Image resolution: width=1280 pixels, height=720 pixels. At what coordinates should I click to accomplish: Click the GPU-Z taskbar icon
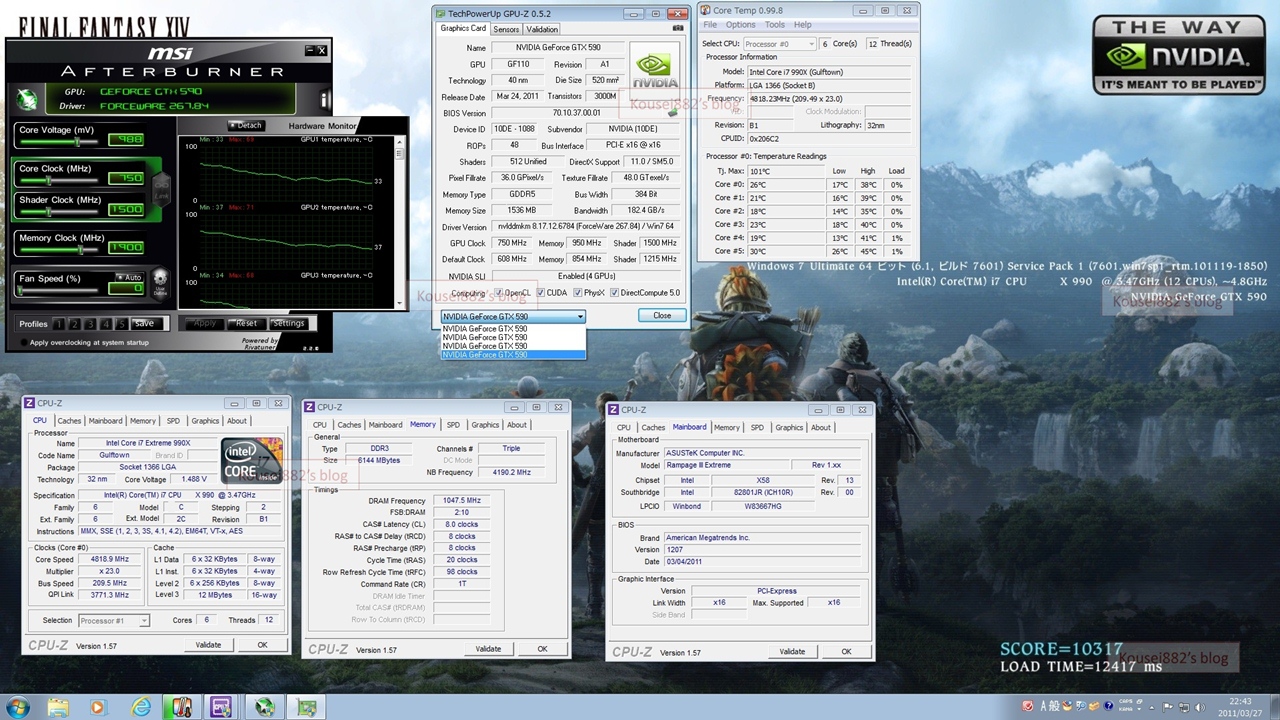(x=305, y=707)
